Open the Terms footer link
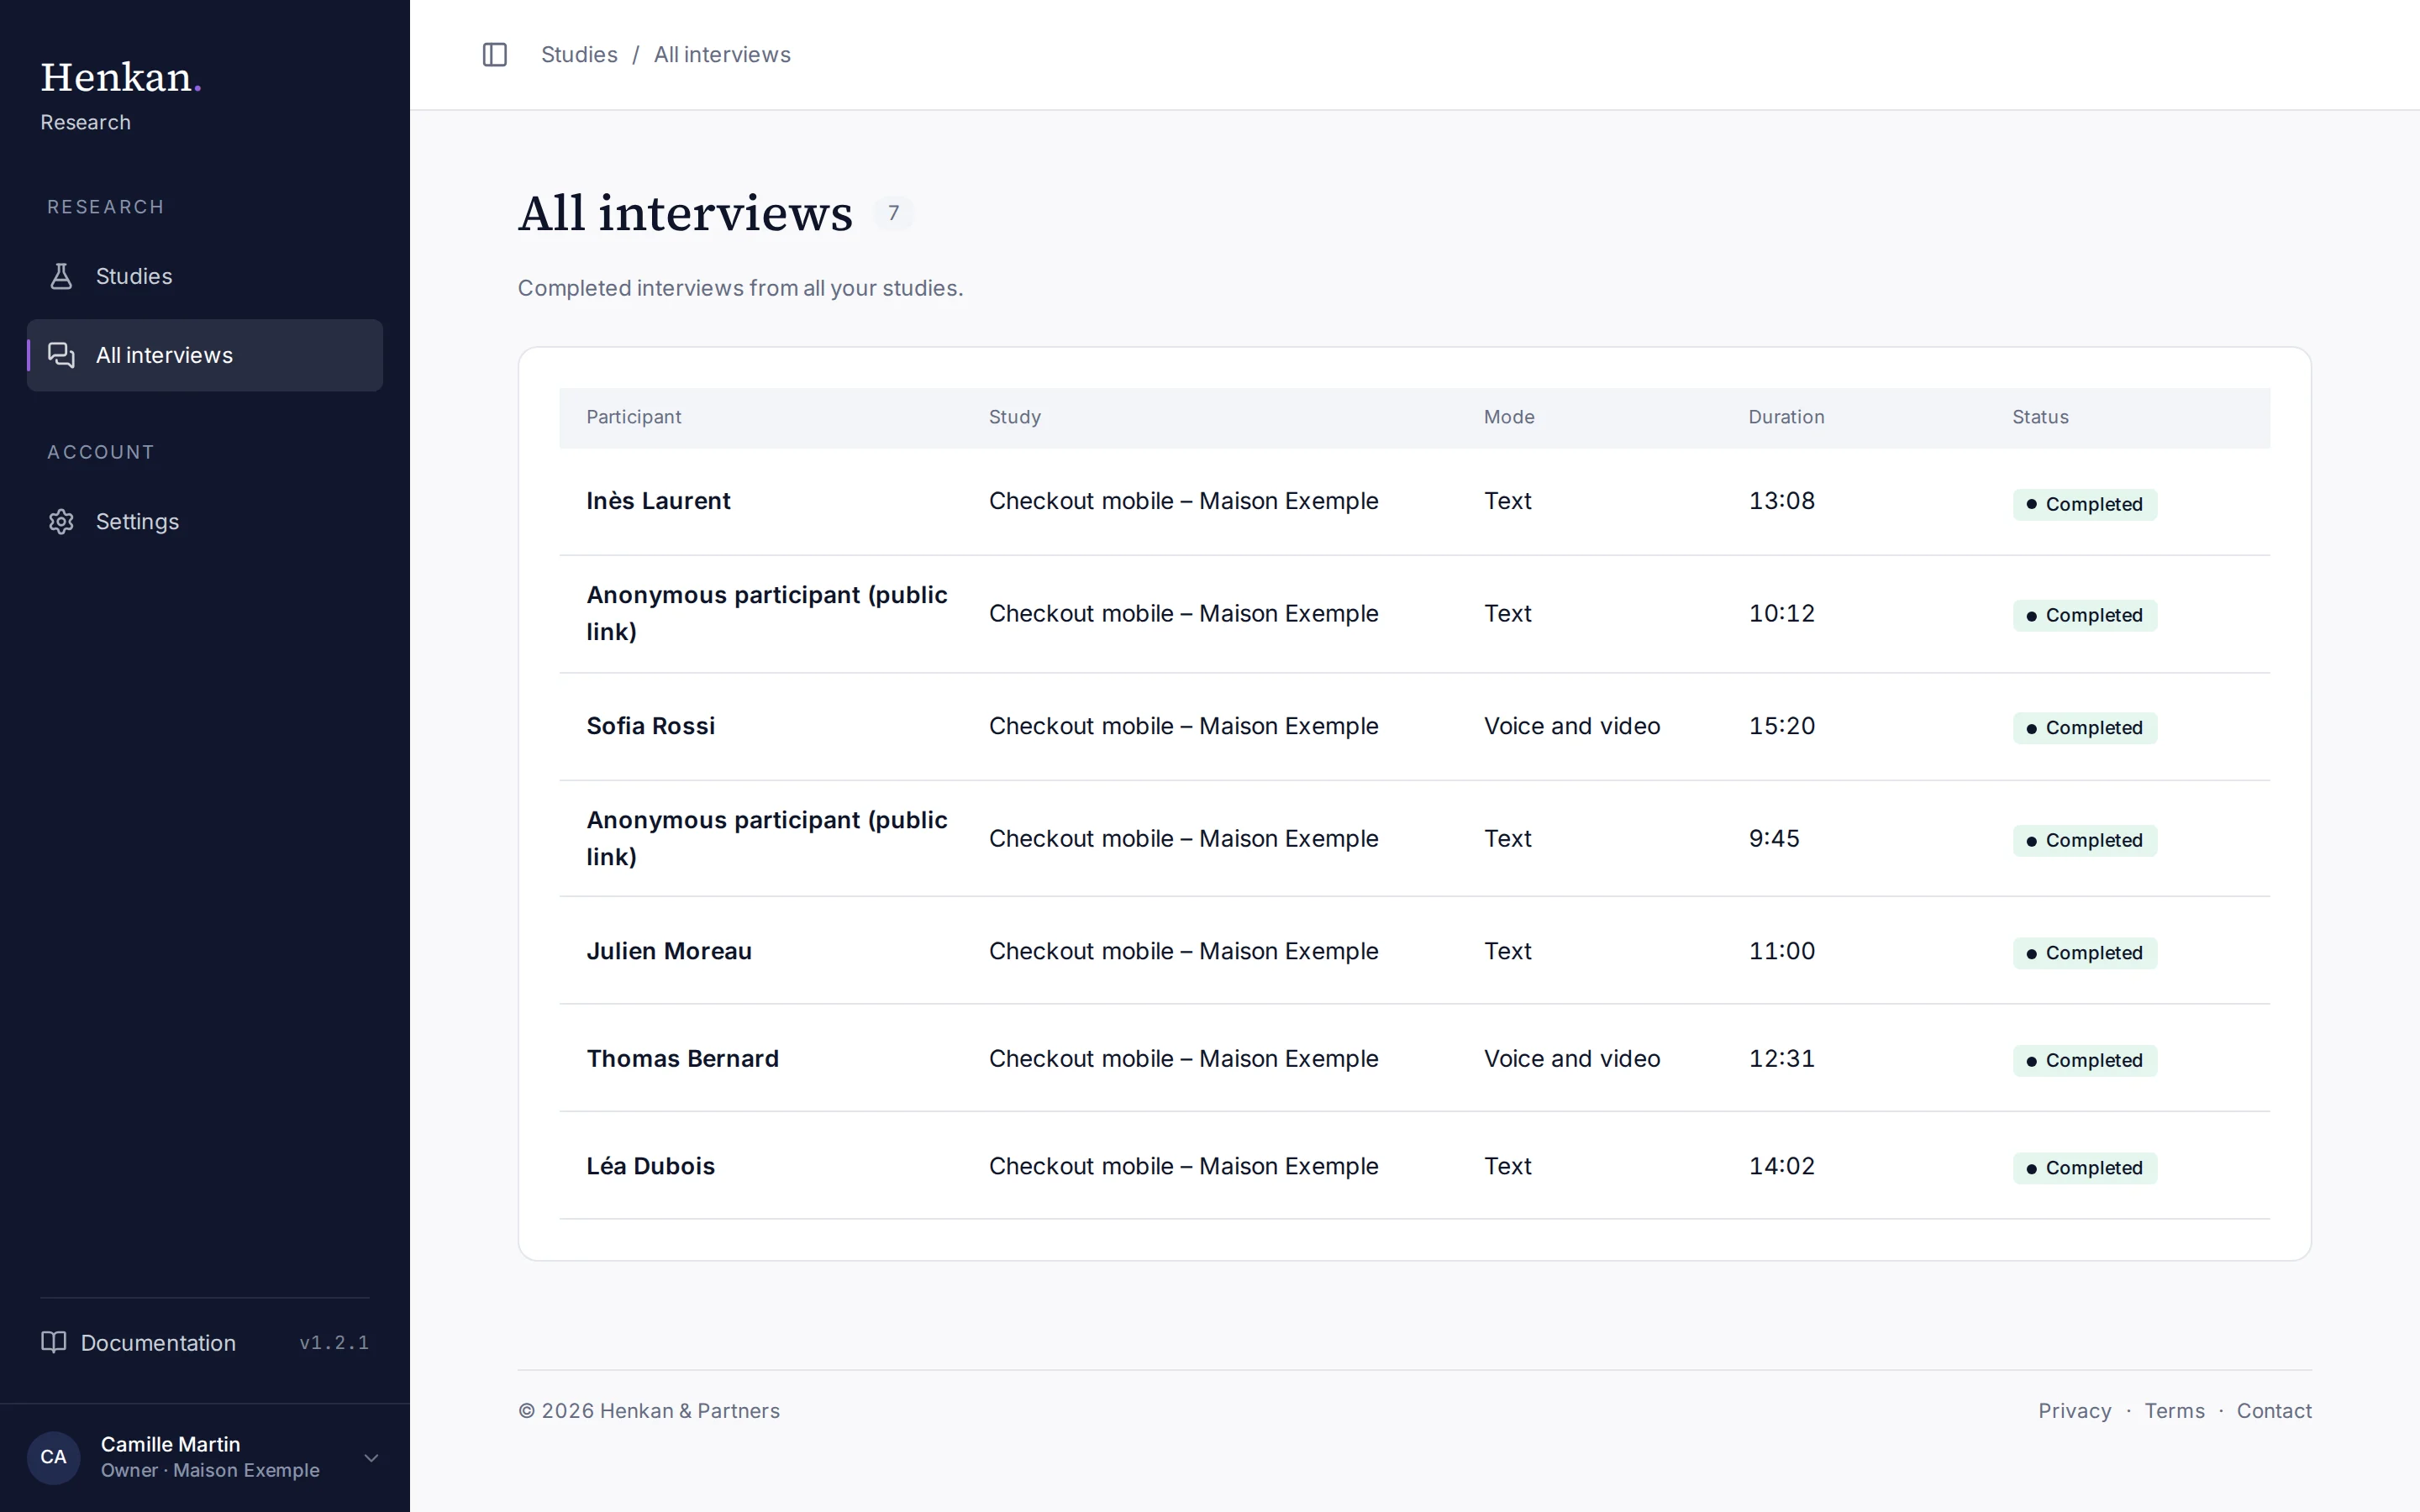This screenshot has height=1512, width=2420. [x=2174, y=1411]
